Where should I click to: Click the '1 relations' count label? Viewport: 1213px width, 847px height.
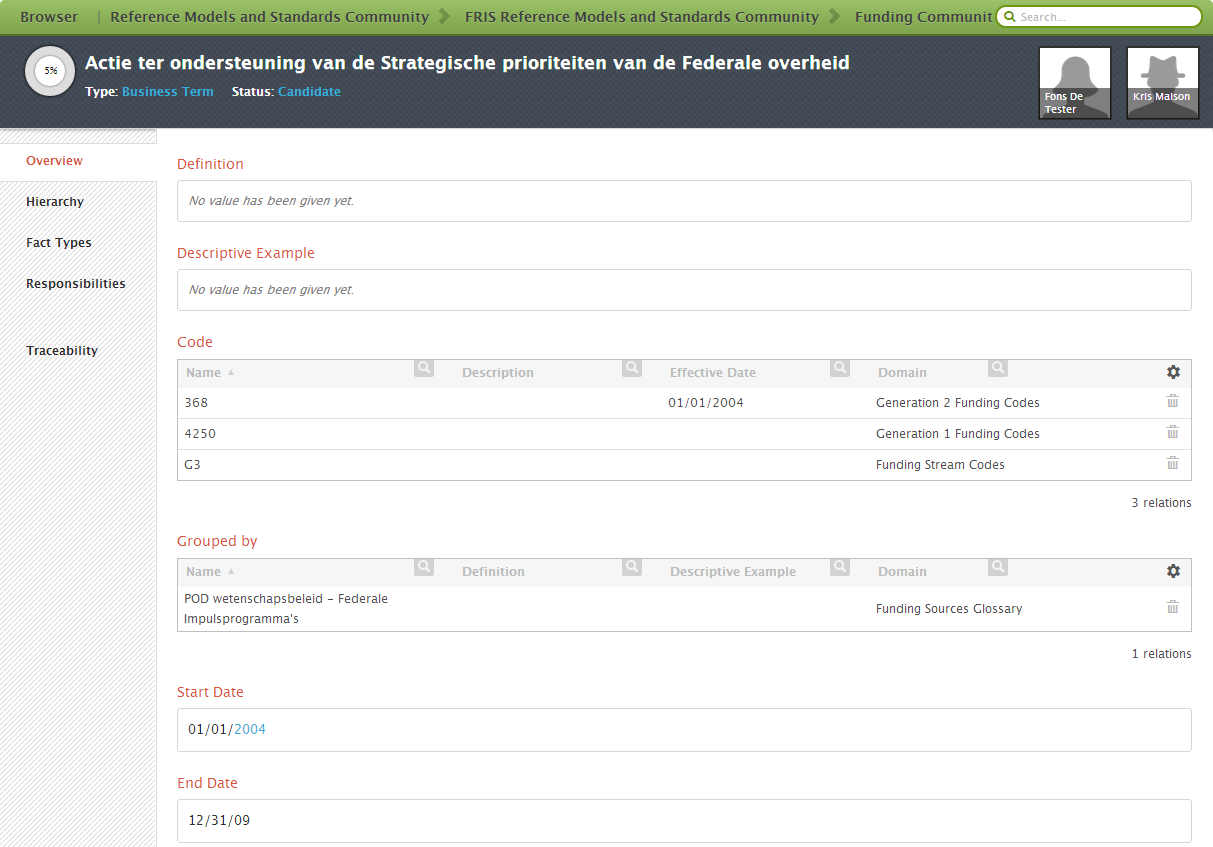coord(1161,654)
